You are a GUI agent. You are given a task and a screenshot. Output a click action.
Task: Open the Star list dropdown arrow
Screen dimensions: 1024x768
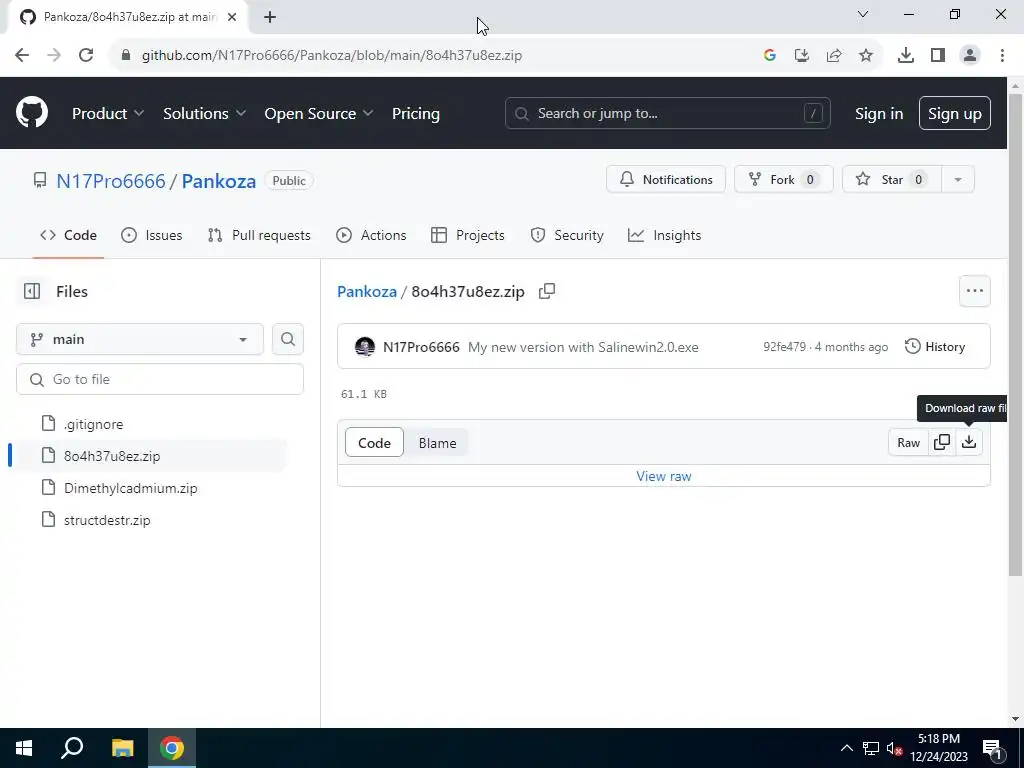click(x=957, y=180)
